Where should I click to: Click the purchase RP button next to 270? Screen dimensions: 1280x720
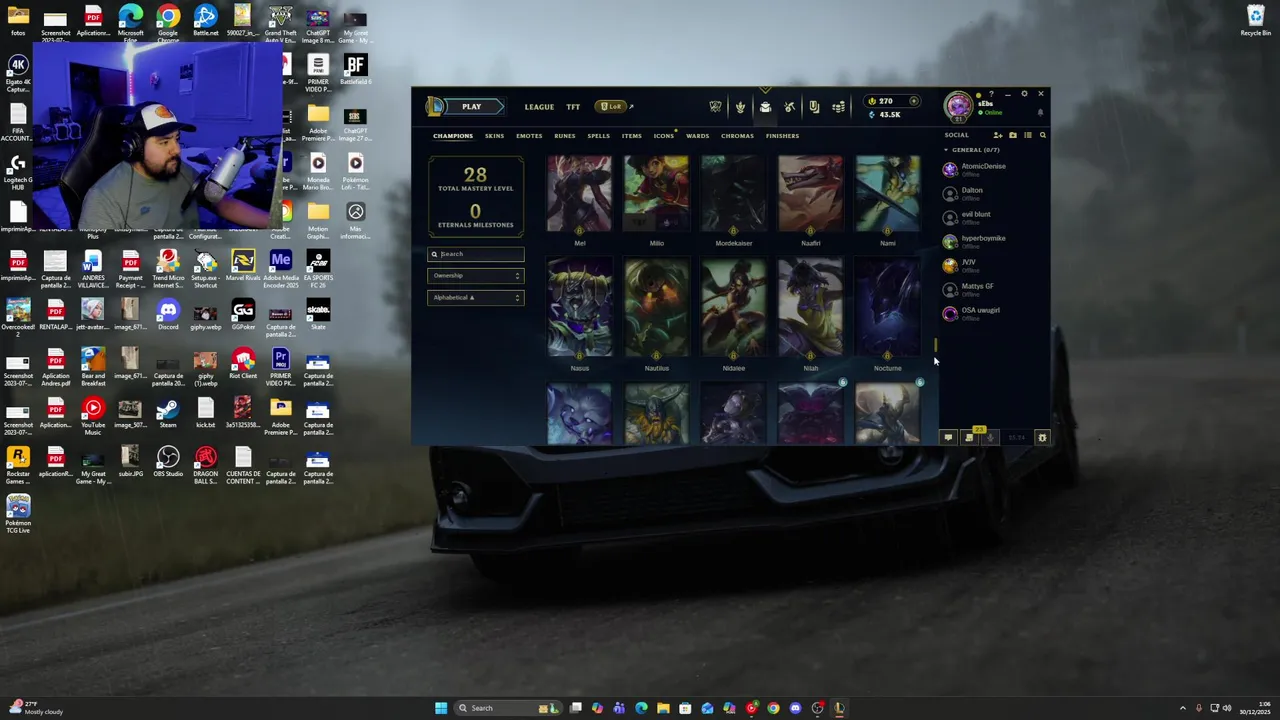913,101
